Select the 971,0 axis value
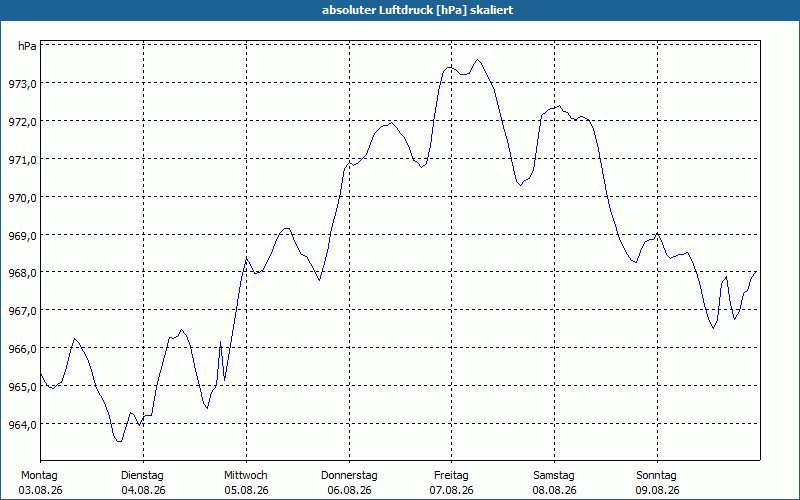The height and width of the screenshot is (500, 800). [22, 160]
